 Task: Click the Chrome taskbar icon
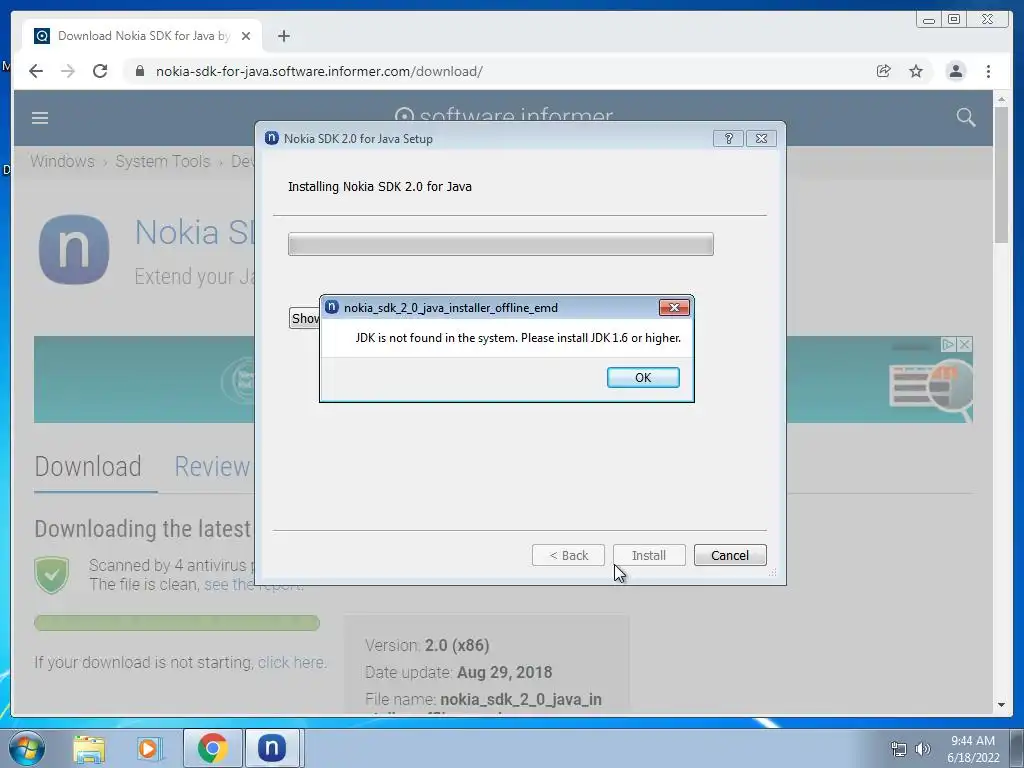[x=212, y=748]
